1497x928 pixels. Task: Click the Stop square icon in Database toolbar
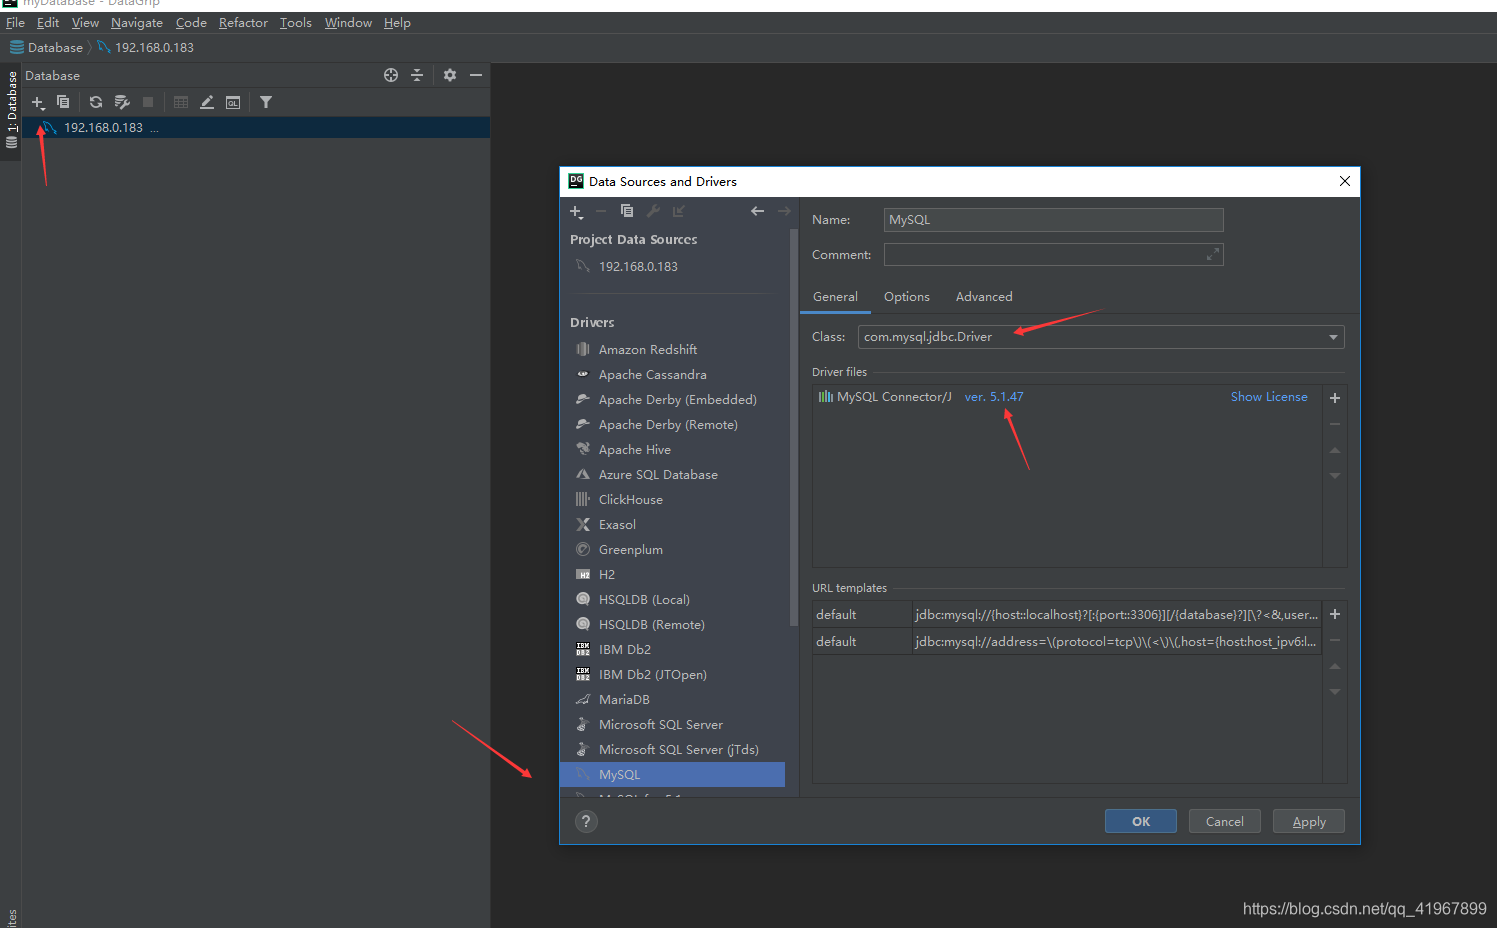148,102
